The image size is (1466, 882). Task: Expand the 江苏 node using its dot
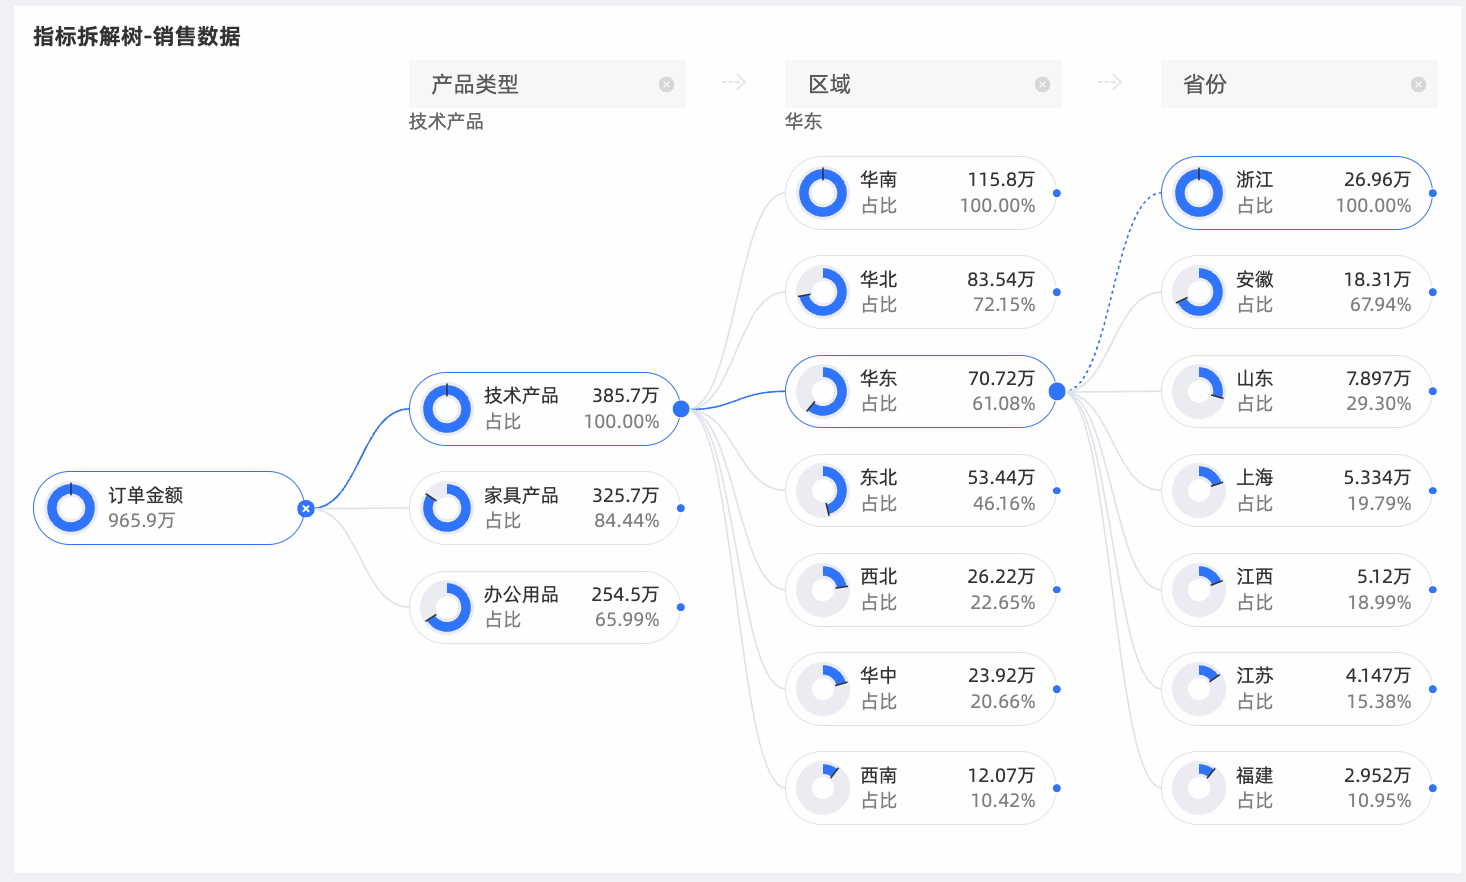click(x=1433, y=689)
